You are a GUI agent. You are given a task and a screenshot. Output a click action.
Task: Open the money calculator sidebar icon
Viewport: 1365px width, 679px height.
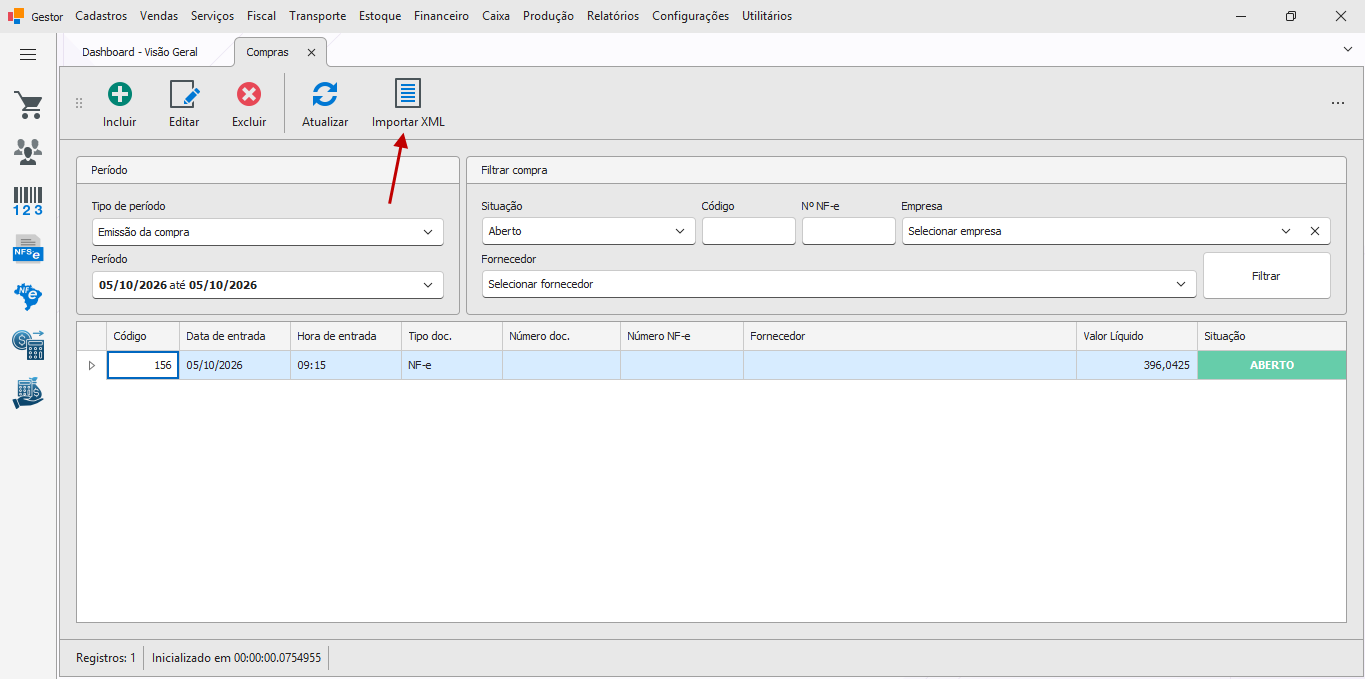[x=28, y=345]
